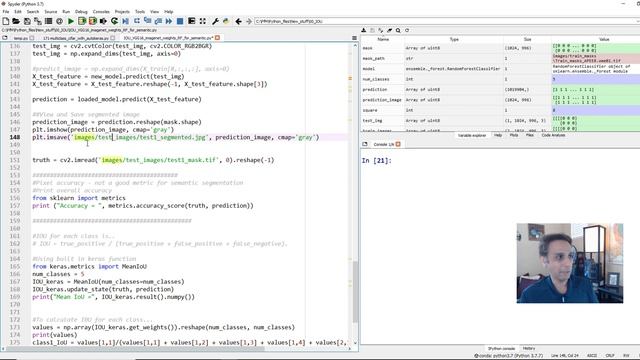Open editor pane options hamburger menu
This screenshot has width=640, height=360.
354,38
